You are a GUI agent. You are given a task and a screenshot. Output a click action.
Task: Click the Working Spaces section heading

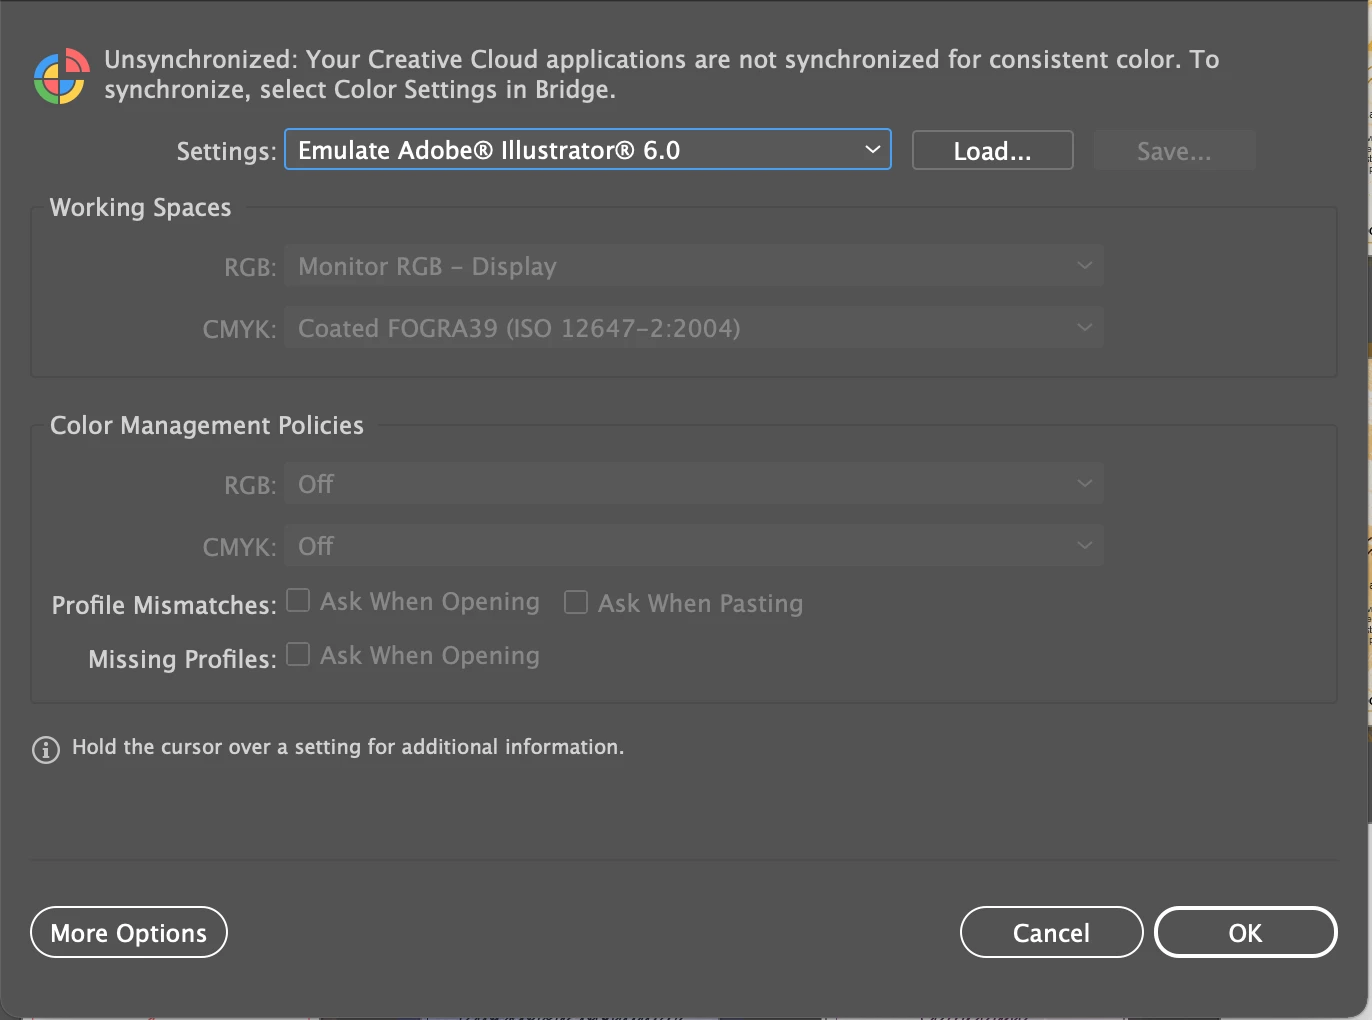[x=140, y=208]
